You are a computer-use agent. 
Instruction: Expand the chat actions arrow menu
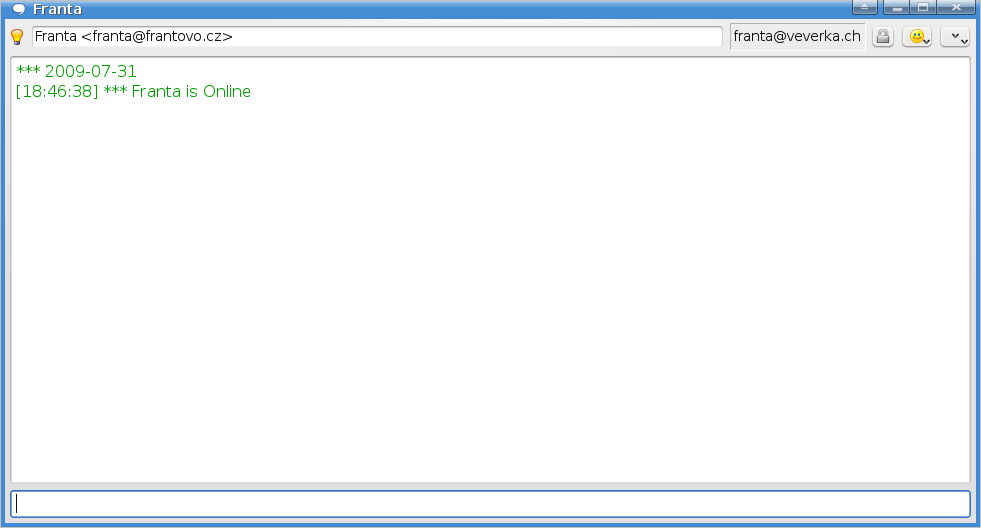point(955,36)
